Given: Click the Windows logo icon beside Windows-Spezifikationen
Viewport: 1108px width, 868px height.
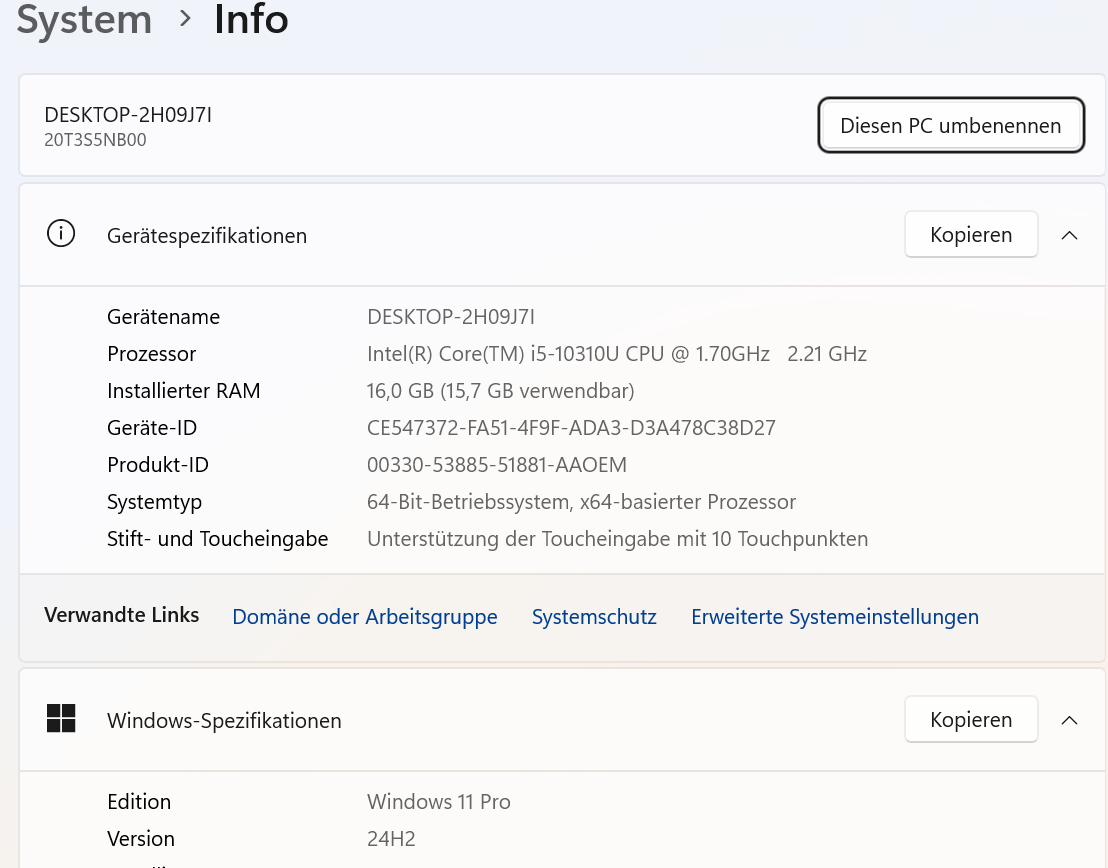Looking at the screenshot, I should (61, 718).
